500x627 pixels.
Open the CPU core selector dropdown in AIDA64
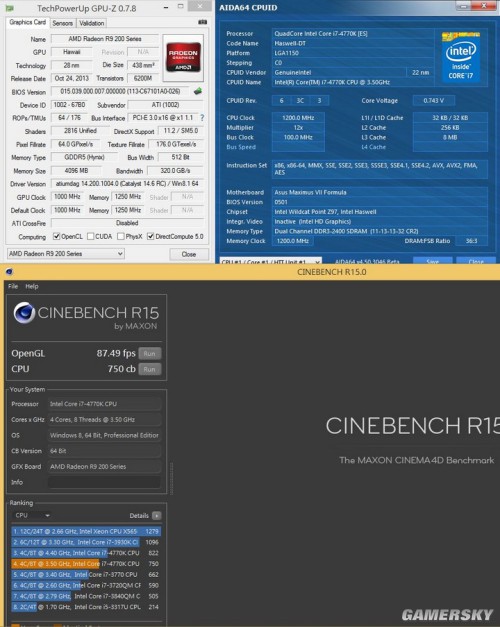click(271, 261)
